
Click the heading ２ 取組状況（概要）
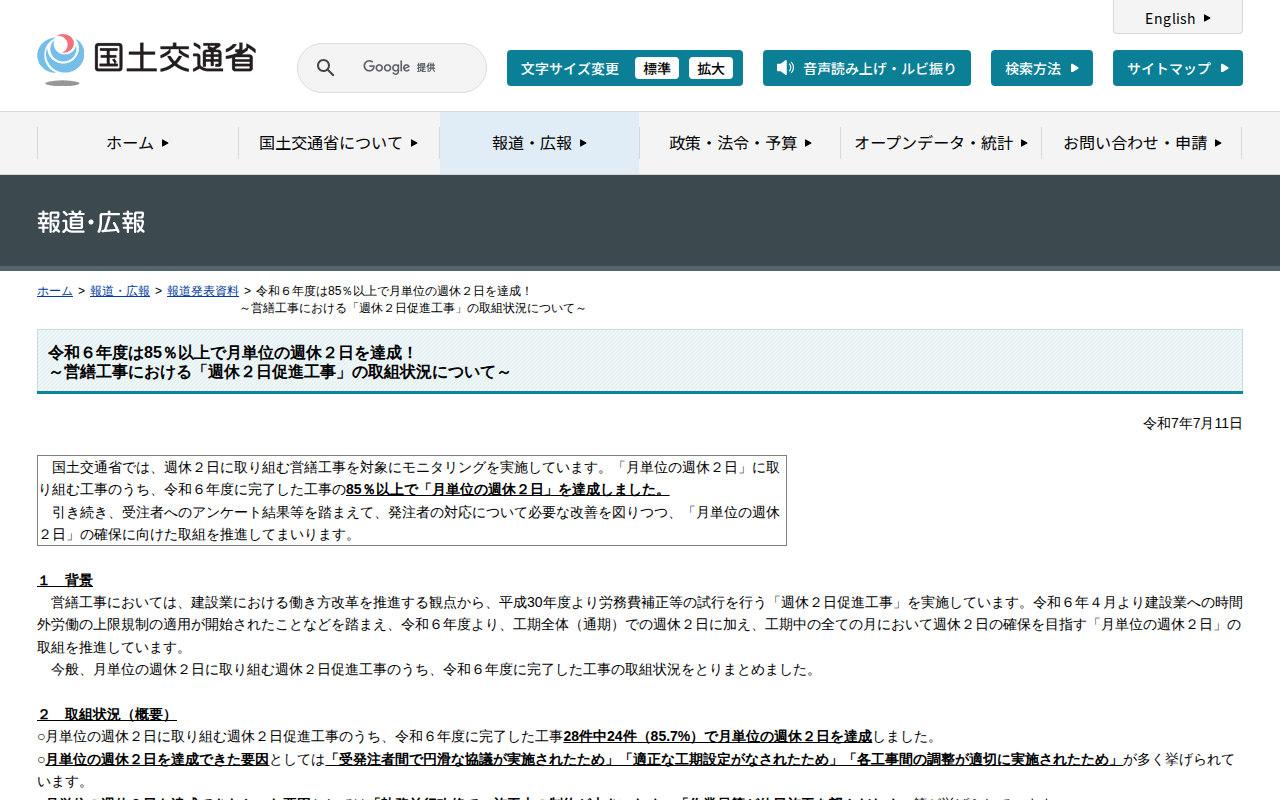(107, 714)
